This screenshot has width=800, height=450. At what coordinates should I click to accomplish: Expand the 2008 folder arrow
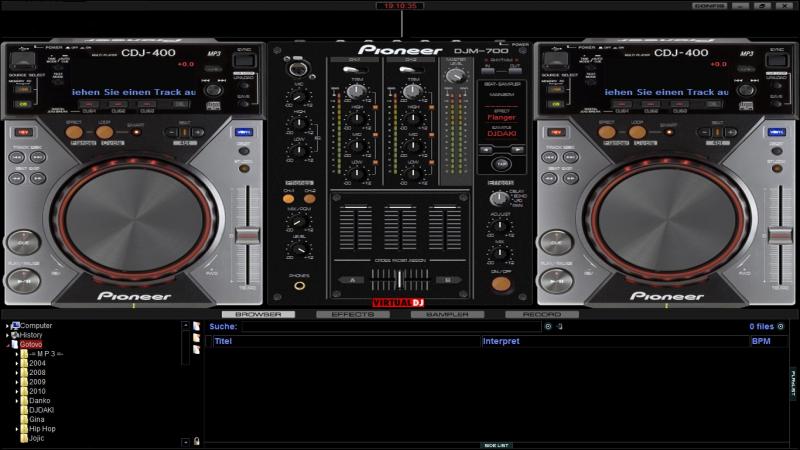coord(17,373)
